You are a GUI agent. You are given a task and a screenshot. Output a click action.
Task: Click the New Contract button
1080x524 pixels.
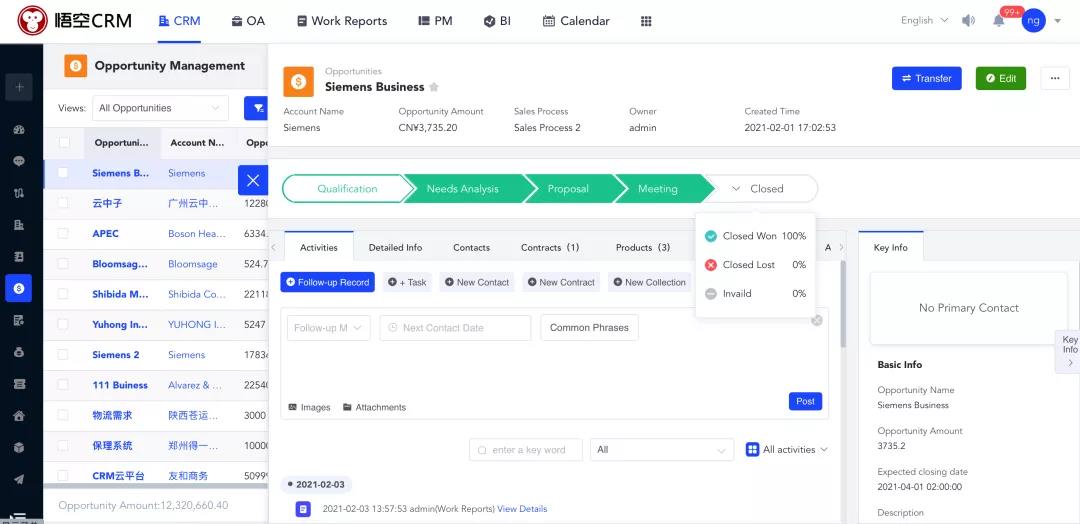click(561, 282)
